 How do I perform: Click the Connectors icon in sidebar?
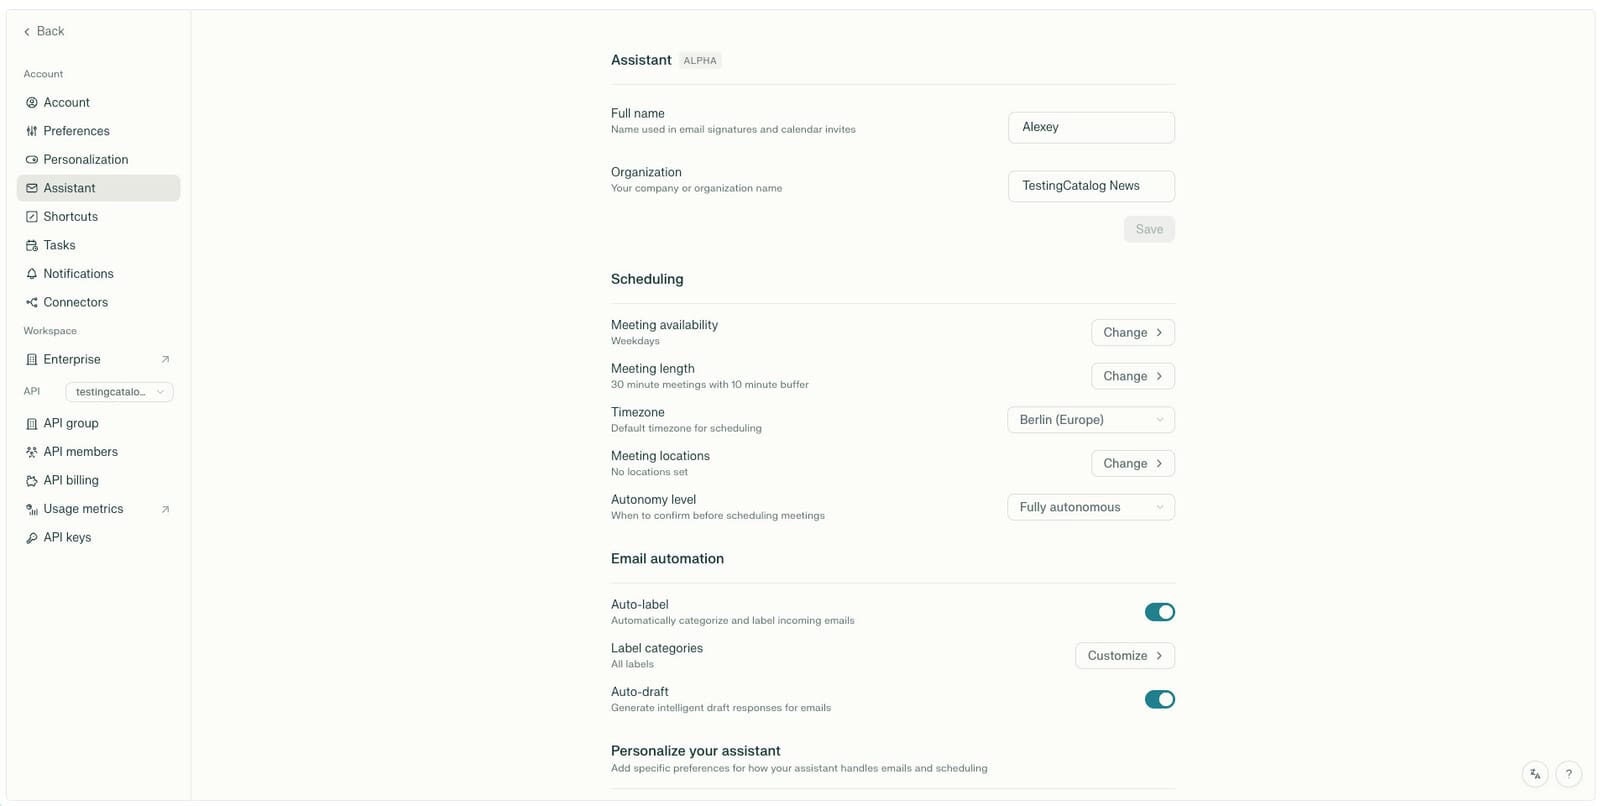(x=32, y=303)
